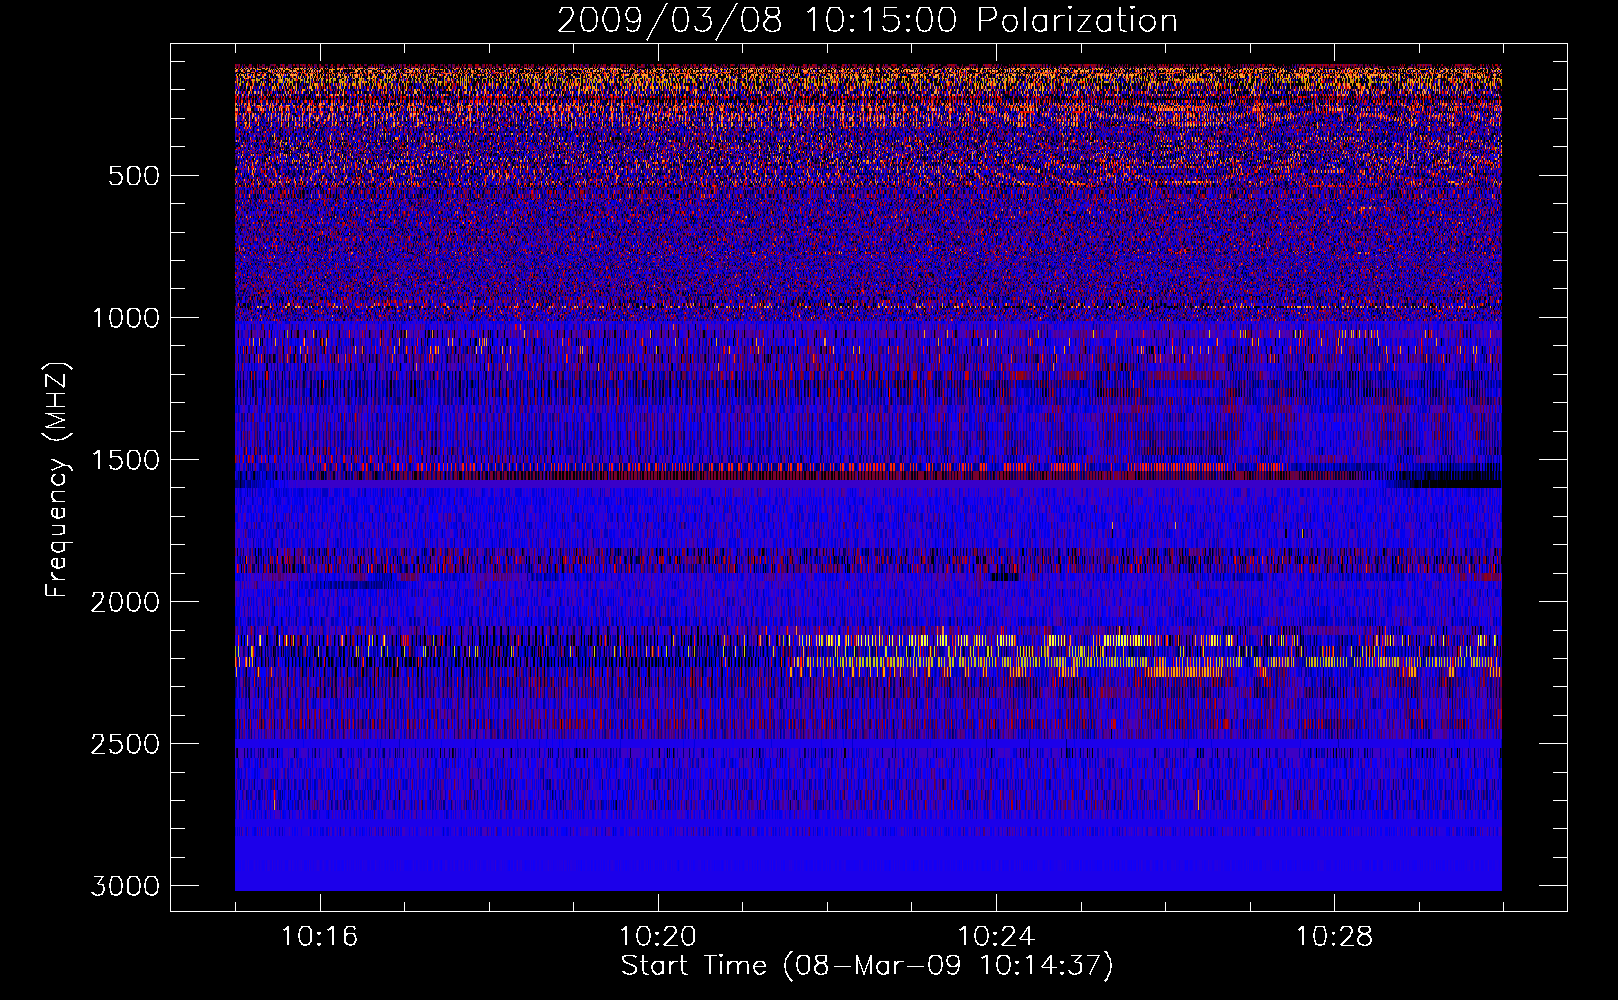Select the 3000 frequency tick label
This screenshot has width=1618, height=1000.
click(125, 886)
